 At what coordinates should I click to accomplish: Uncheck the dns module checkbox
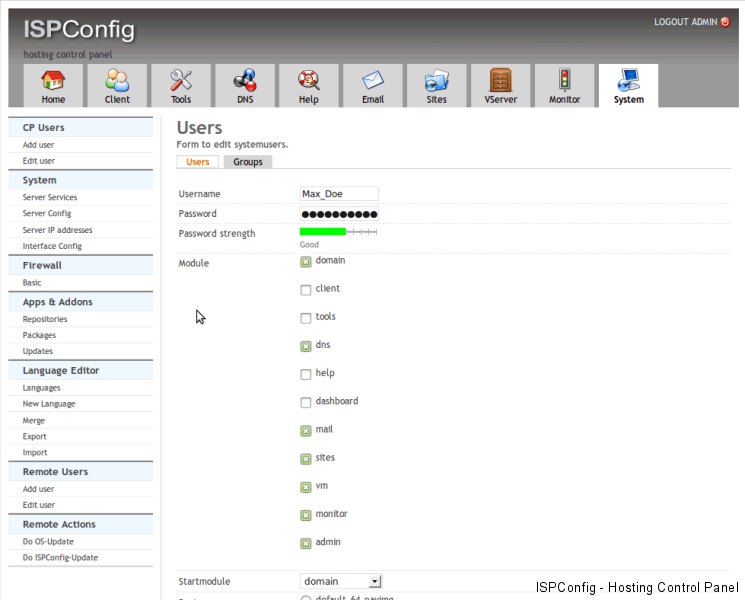point(306,346)
